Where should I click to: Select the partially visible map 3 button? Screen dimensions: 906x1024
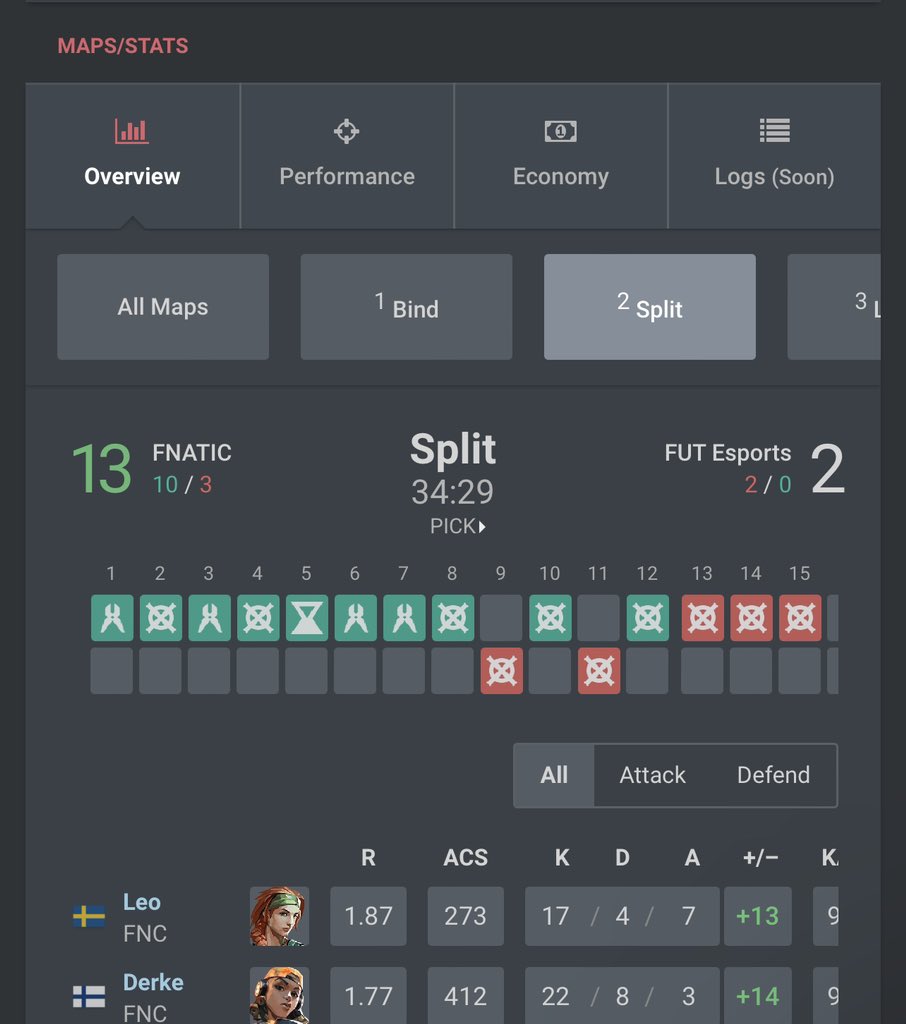tap(834, 307)
